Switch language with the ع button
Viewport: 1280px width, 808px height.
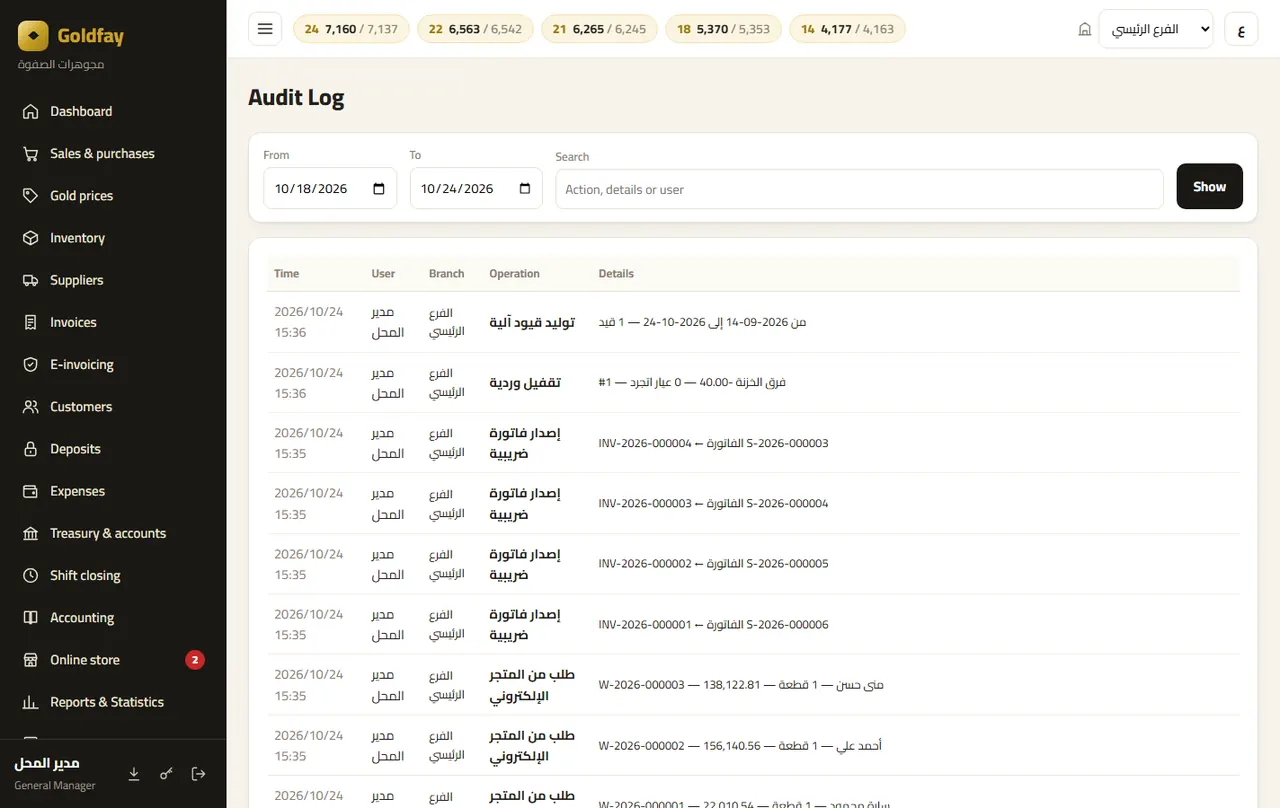tap(1241, 29)
